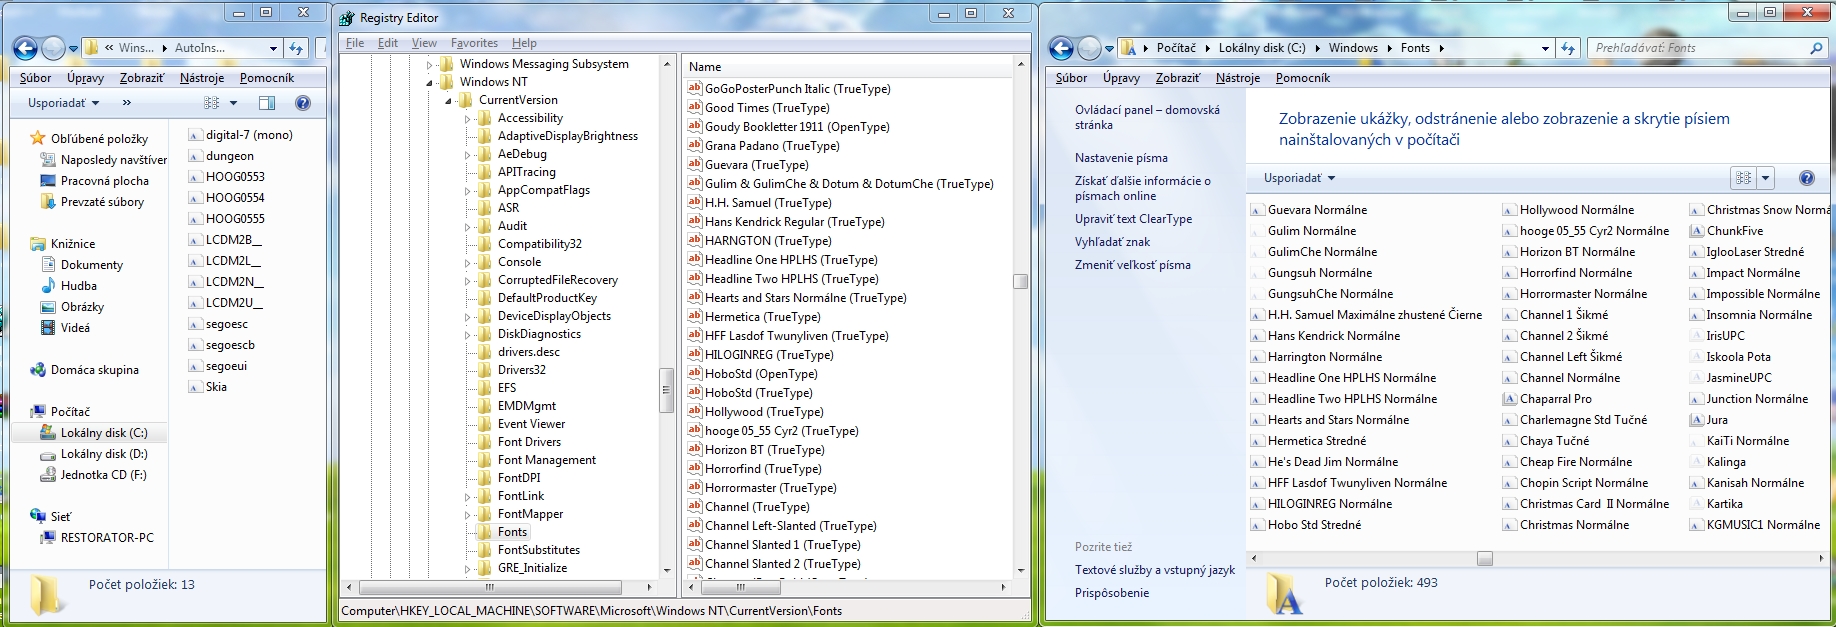The image size is (1836, 627).
Task: Open the Chaparral Pro font icon
Action: (1510, 399)
